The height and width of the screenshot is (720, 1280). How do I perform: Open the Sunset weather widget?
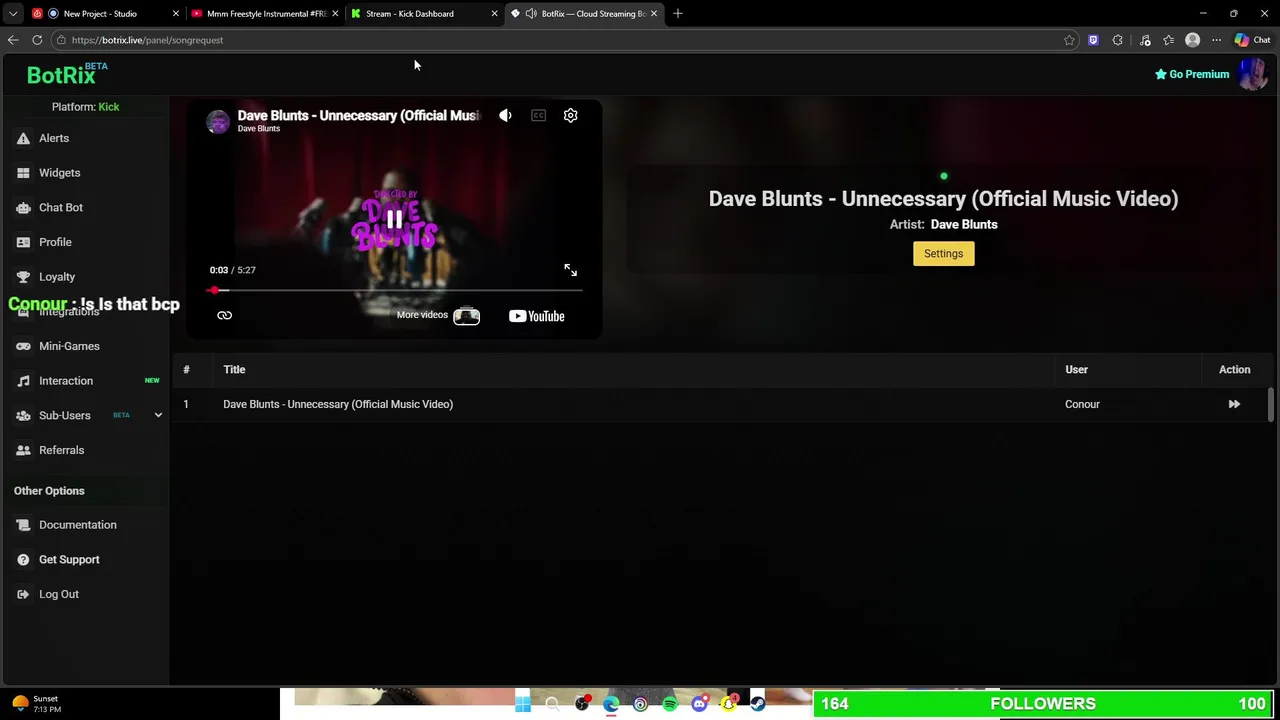36,704
